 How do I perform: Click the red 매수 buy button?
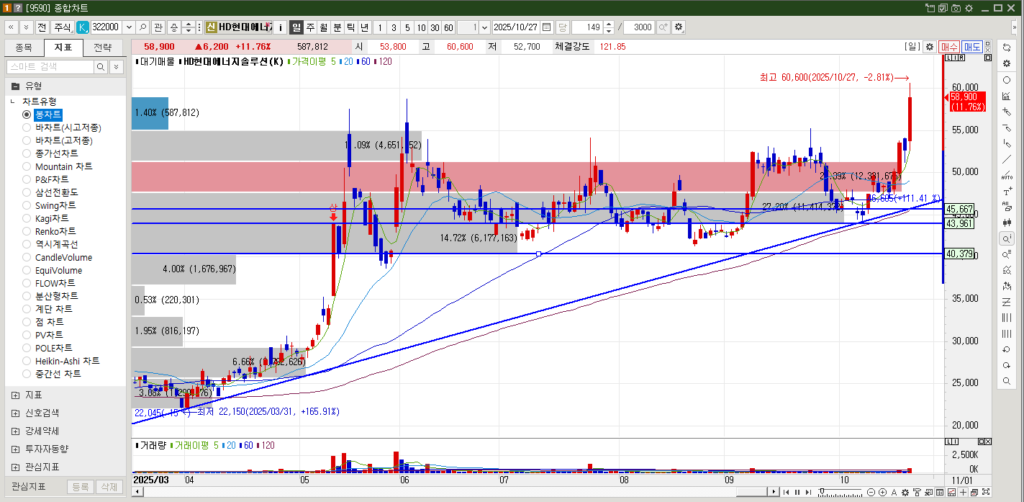pos(949,46)
